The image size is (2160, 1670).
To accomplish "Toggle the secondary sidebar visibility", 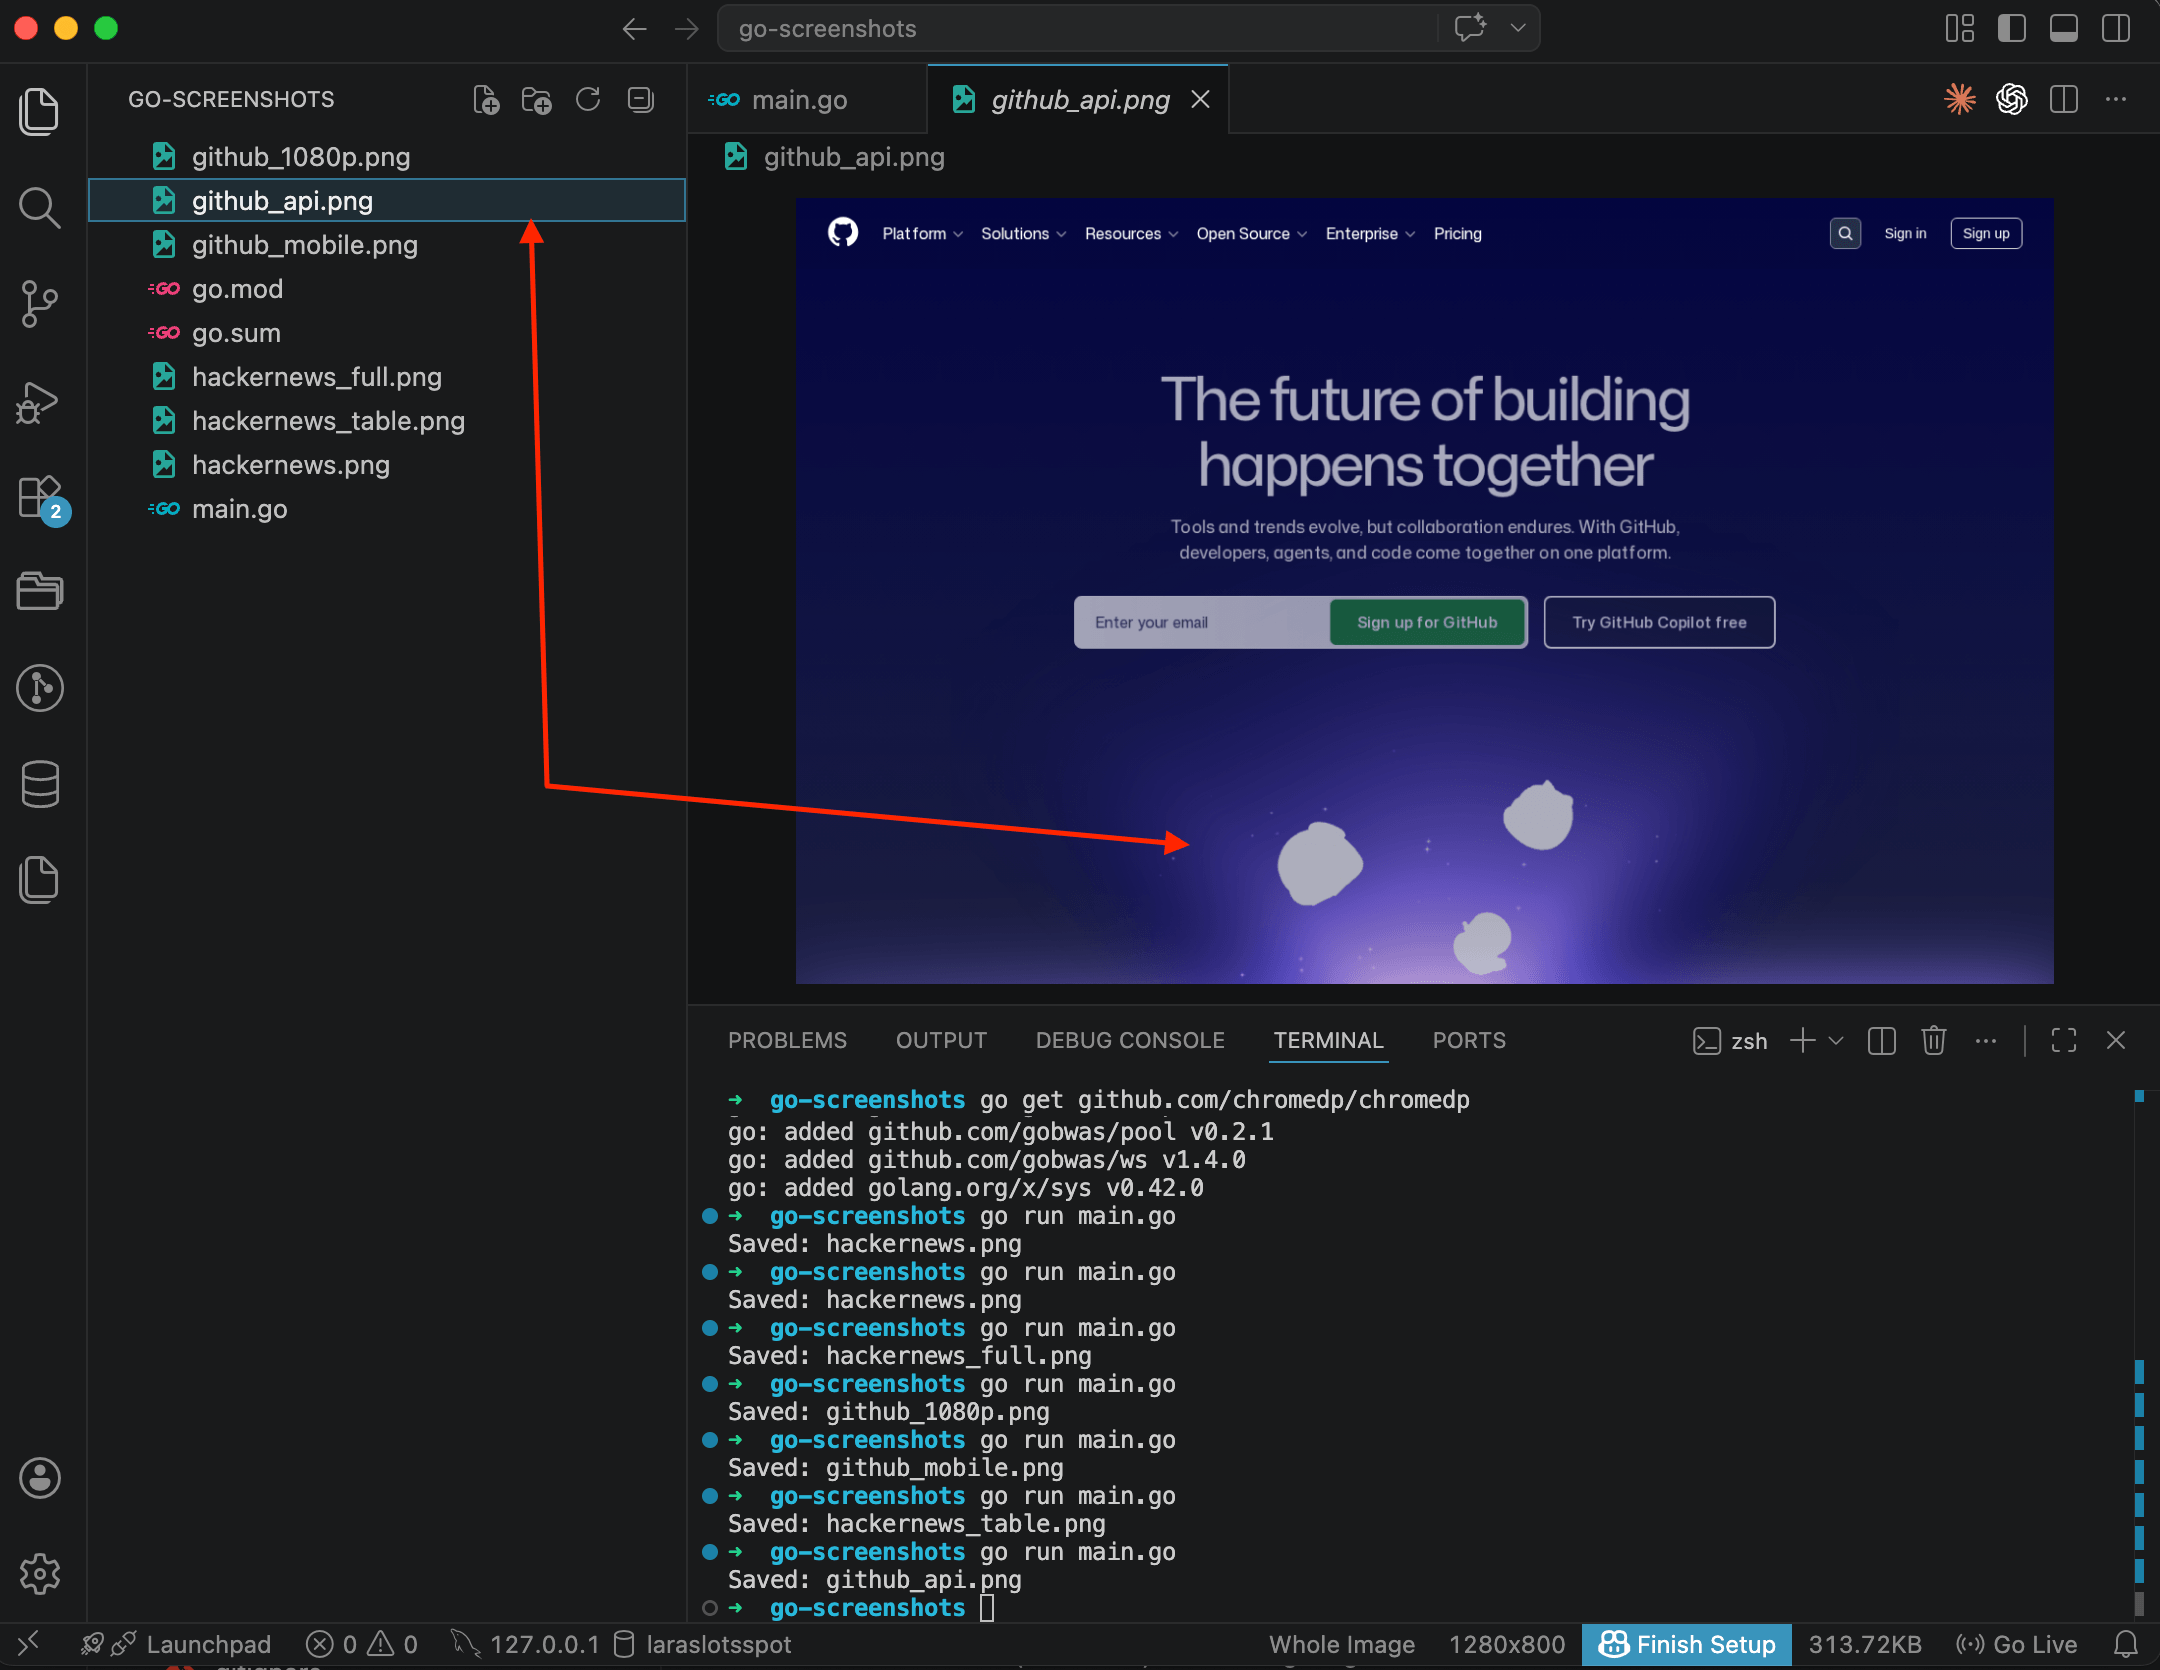I will [x=2117, y=28].
